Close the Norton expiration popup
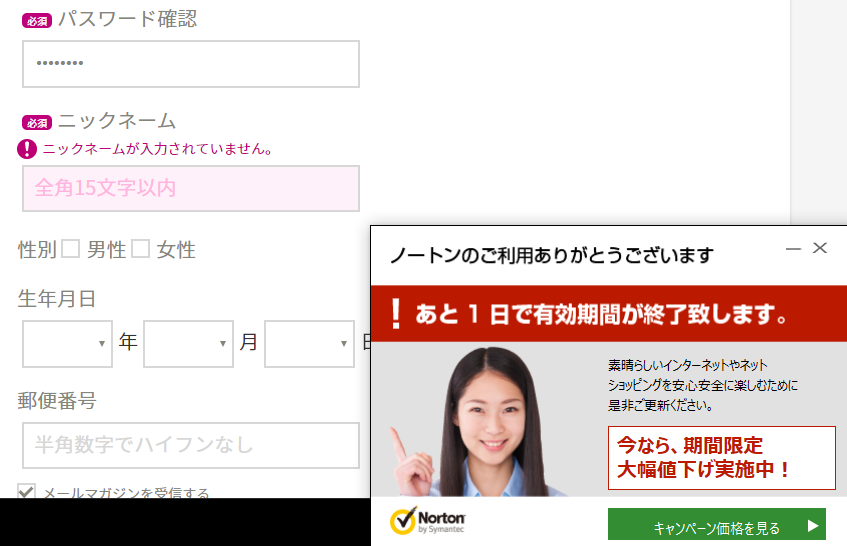847x546 pixels. (820, 248)
